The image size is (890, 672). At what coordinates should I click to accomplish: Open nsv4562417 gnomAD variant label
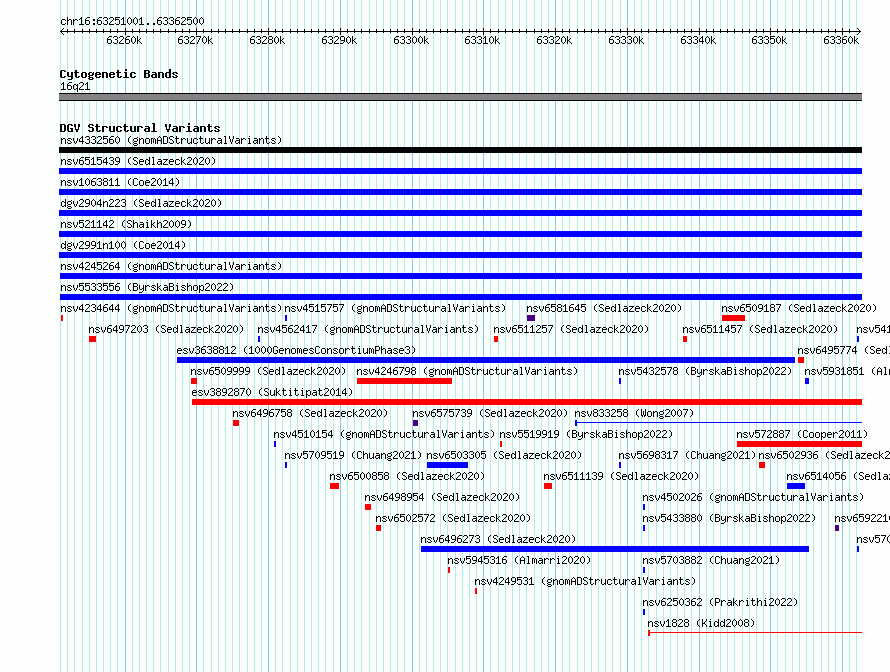tap(368, 329)
